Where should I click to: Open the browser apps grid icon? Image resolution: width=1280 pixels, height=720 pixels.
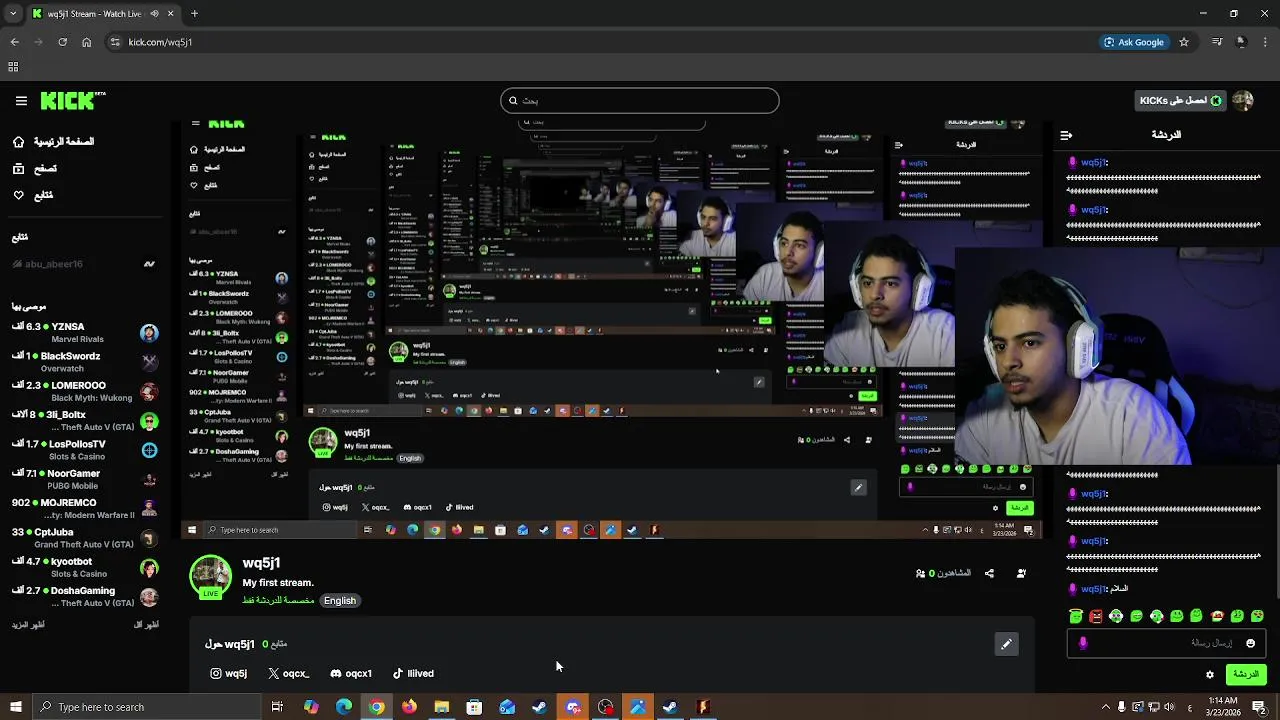(13, 67)
